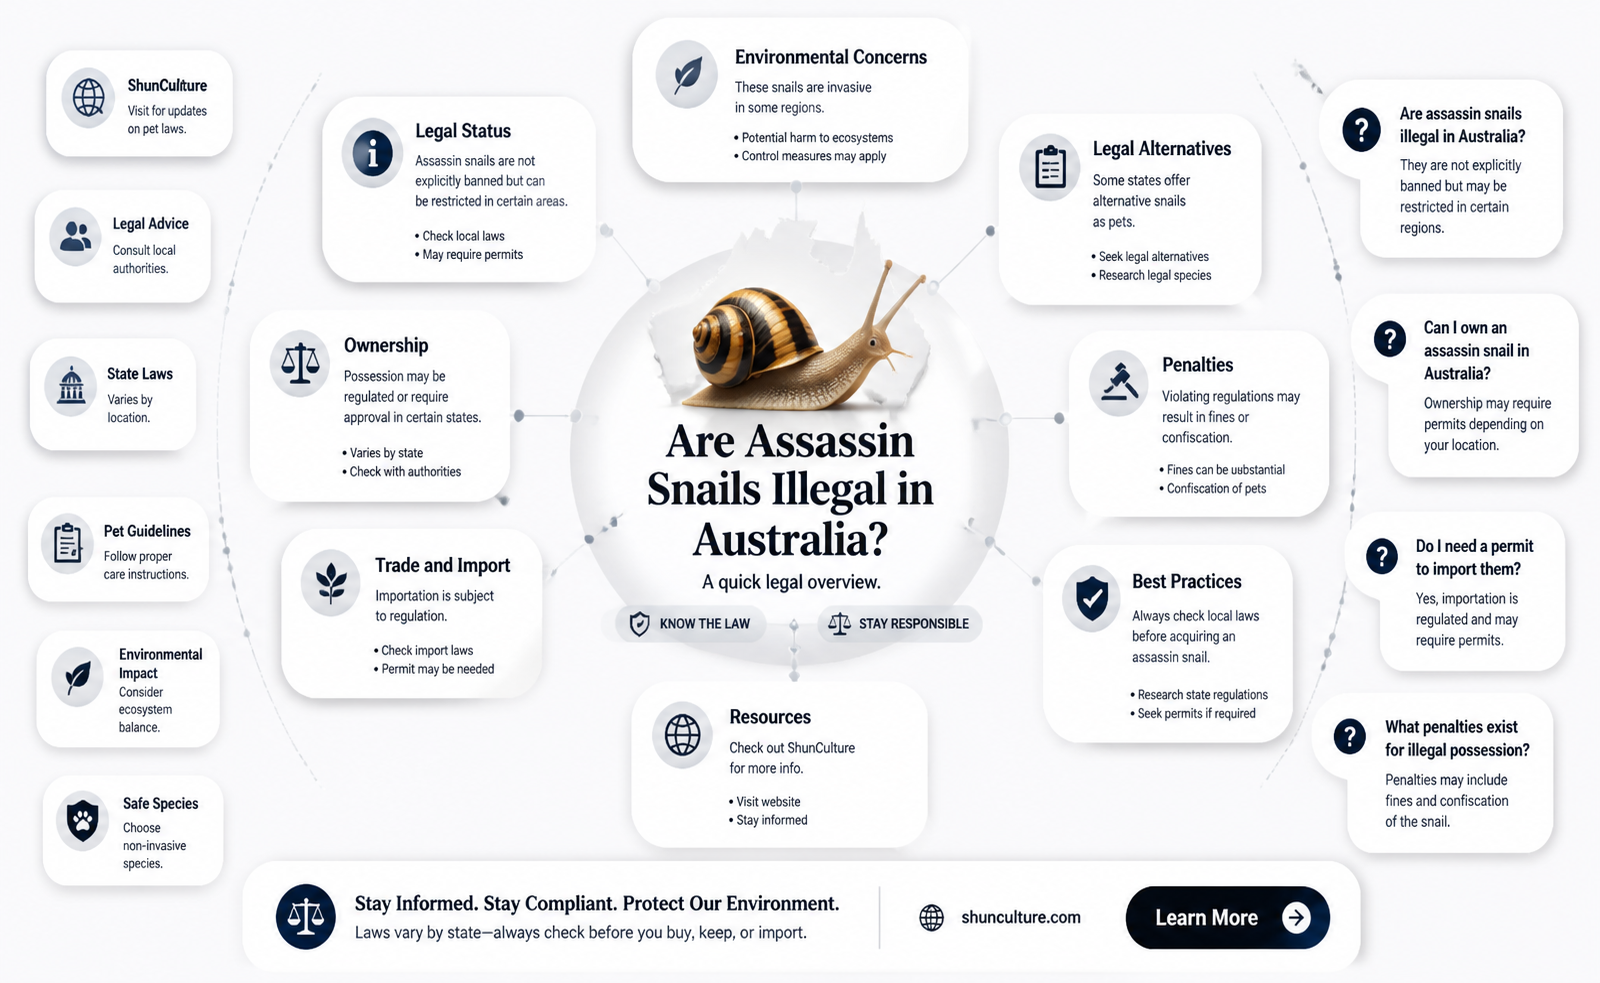Viewport: 1600px width, 983px height.
Task: Click the scales icon in STAY RESPONSIBLE badge
Action: [x=839, y=624]
